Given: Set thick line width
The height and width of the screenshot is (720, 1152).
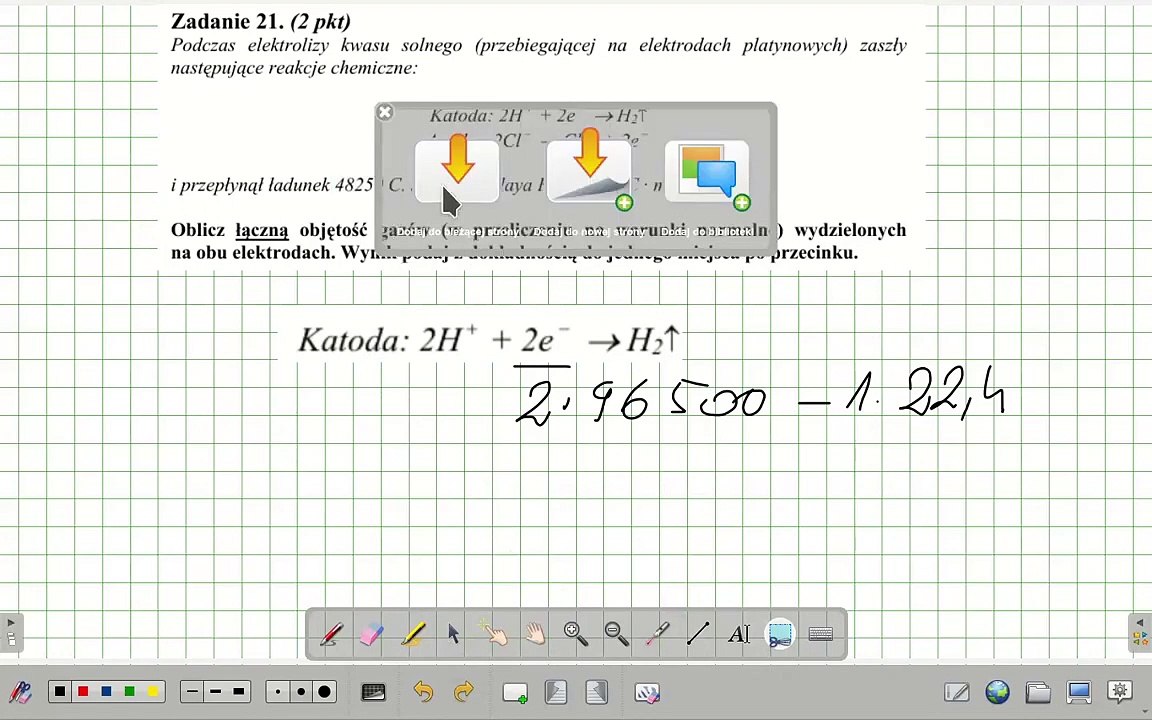Looking at the screenshot, I should click(x=239, y=691).
